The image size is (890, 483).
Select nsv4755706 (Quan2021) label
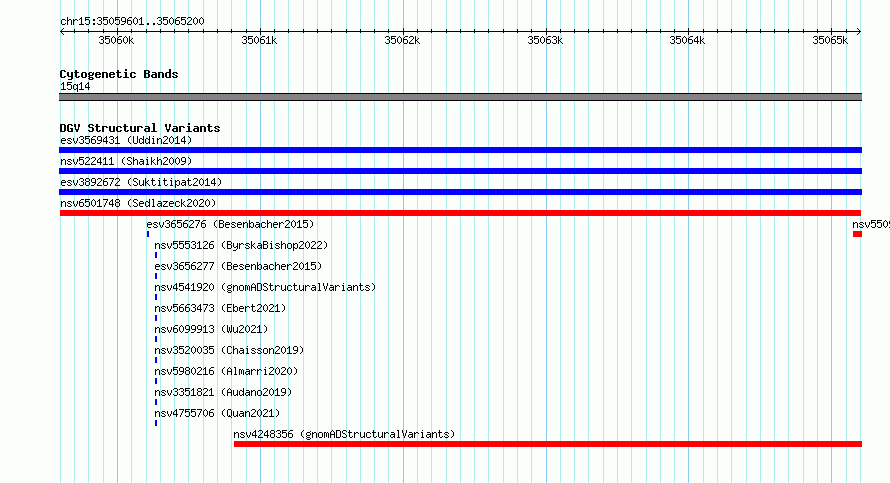(217, 413)
